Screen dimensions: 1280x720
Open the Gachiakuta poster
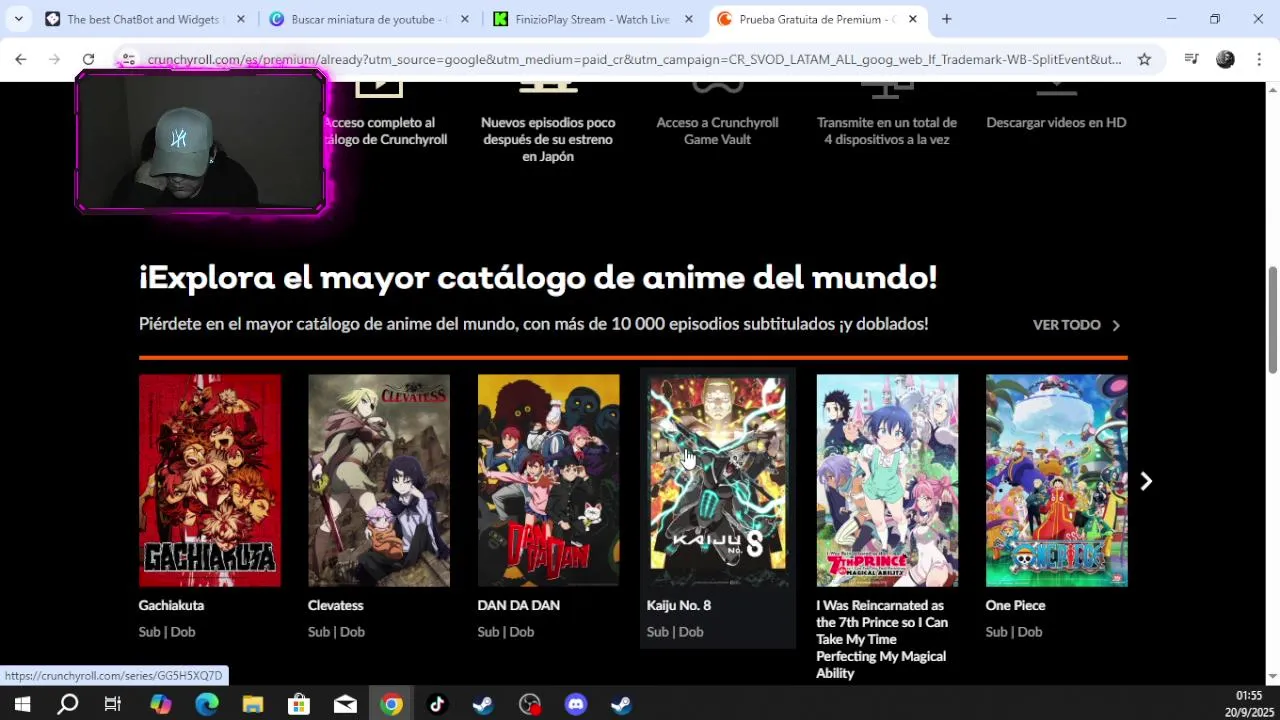[210, 480]
